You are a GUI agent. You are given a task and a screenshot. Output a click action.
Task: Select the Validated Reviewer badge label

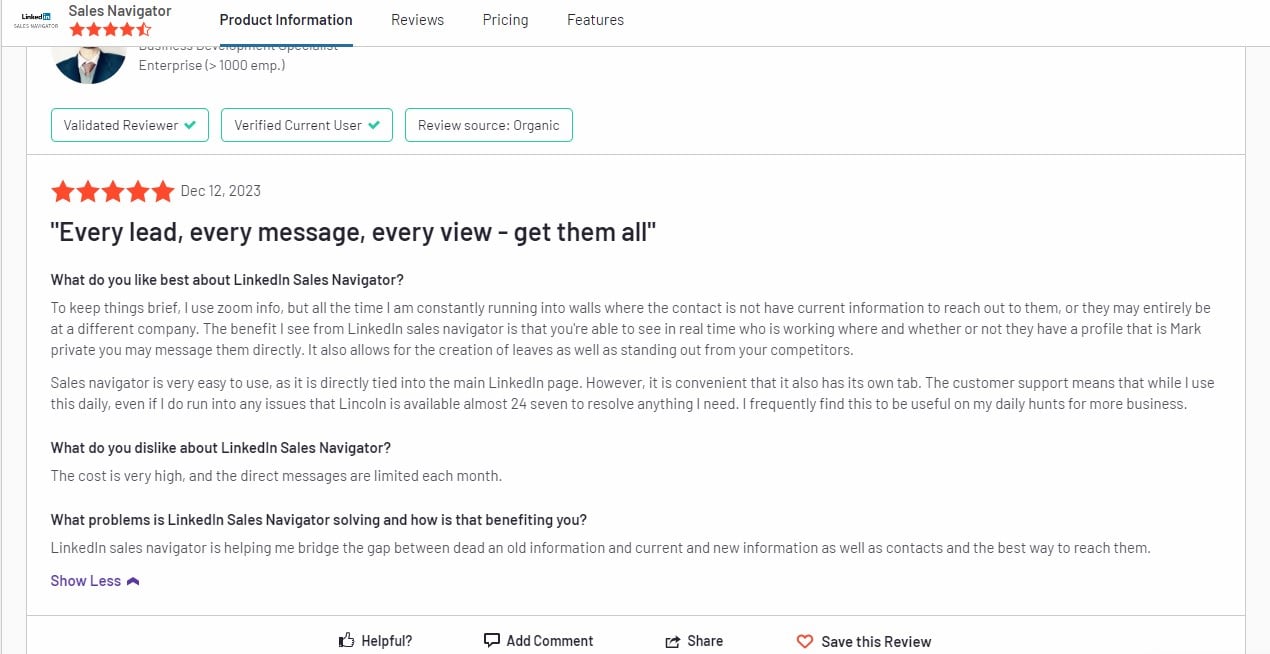pos(120,125)
